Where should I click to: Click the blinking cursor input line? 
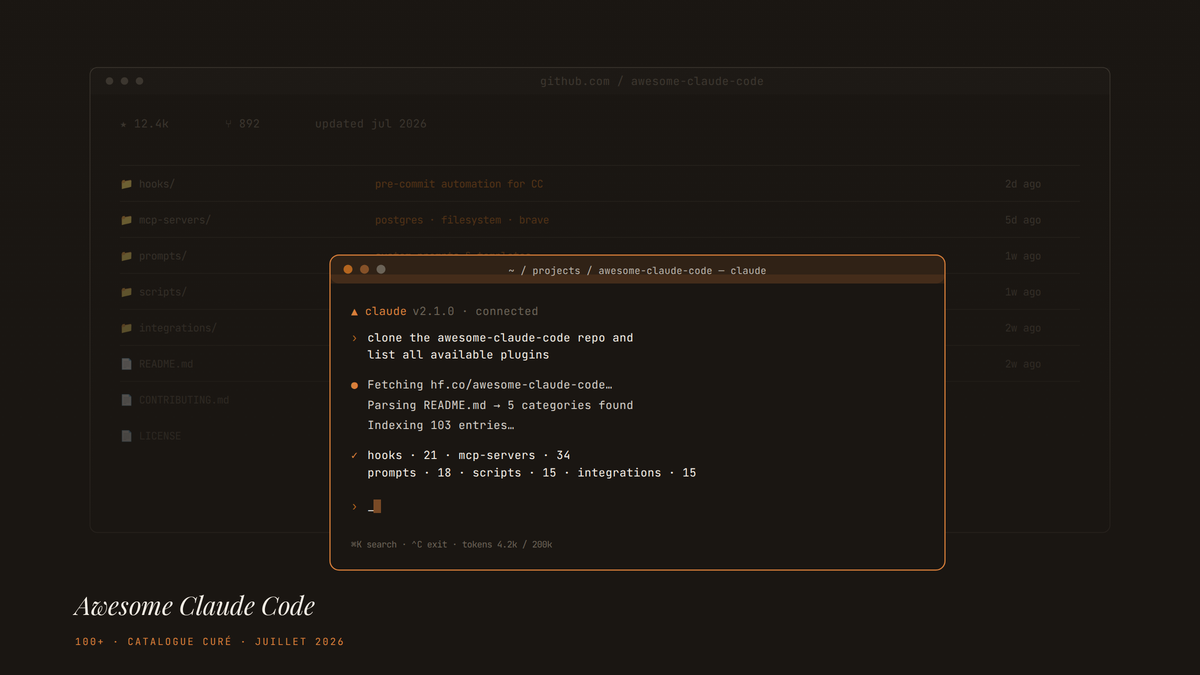pos(374,507)
